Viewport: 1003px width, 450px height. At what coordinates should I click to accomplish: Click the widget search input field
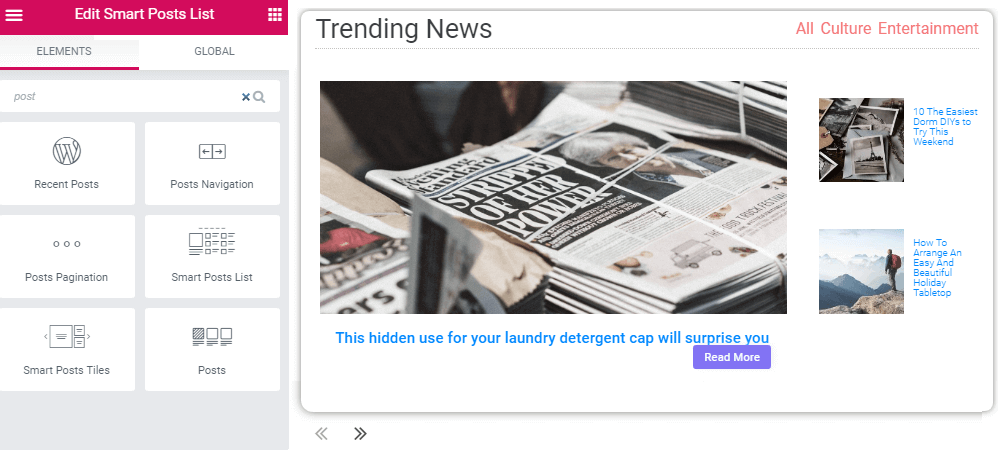[x=127, y=97]
